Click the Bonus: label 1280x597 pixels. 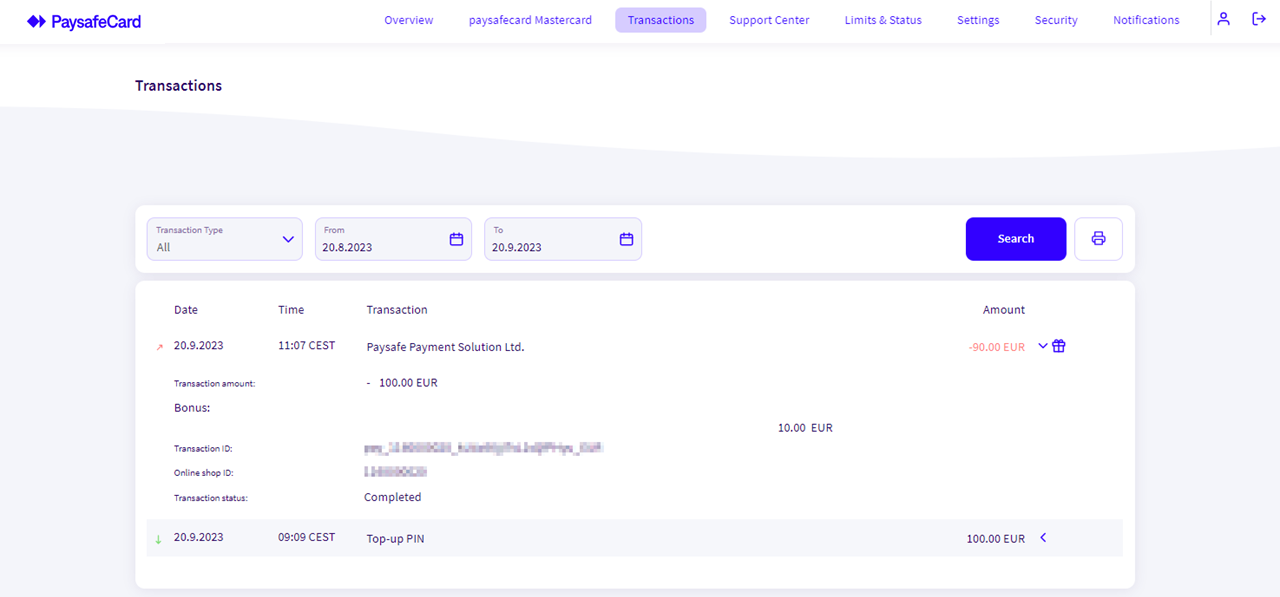click(x=192, y=408)
